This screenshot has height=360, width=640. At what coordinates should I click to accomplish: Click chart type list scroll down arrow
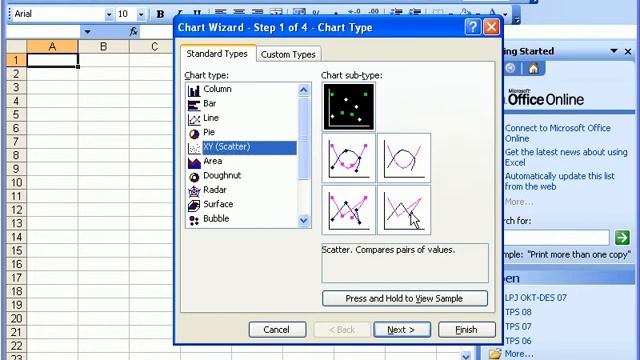click(x=304, y=220)
